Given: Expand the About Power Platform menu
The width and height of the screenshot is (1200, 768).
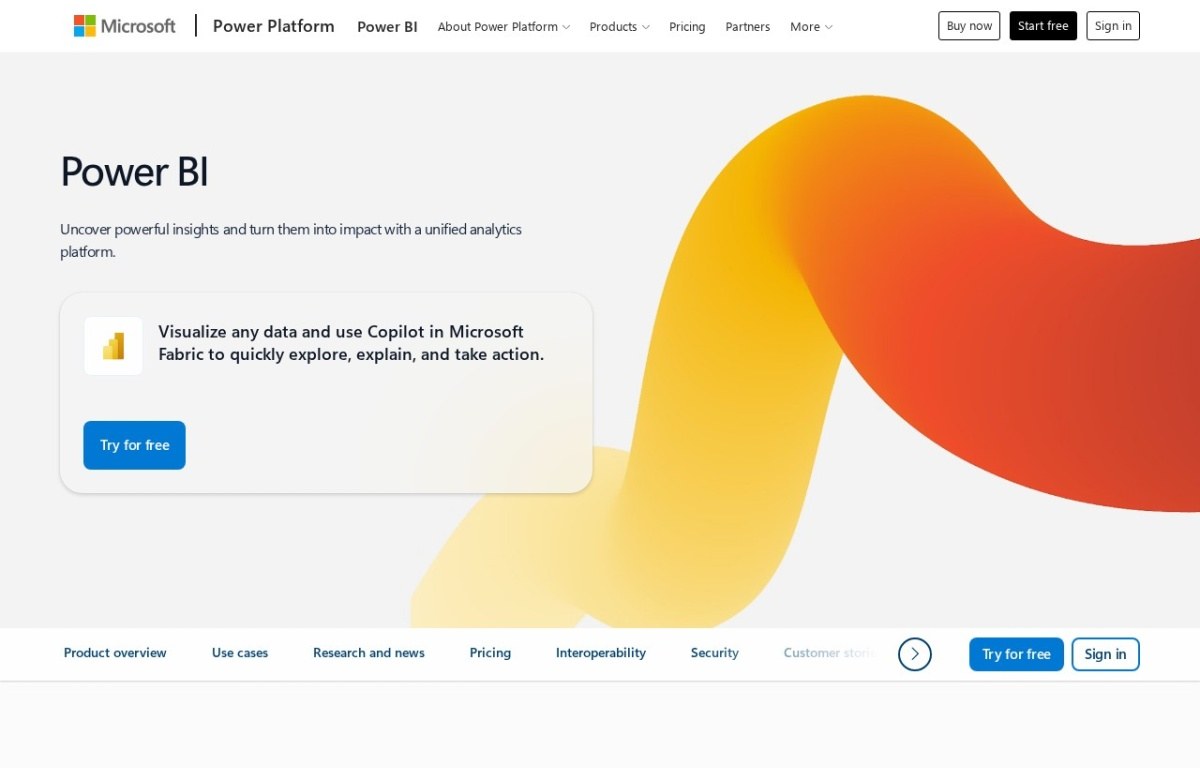Looking at the screenshot, I should tap(504, 27).
